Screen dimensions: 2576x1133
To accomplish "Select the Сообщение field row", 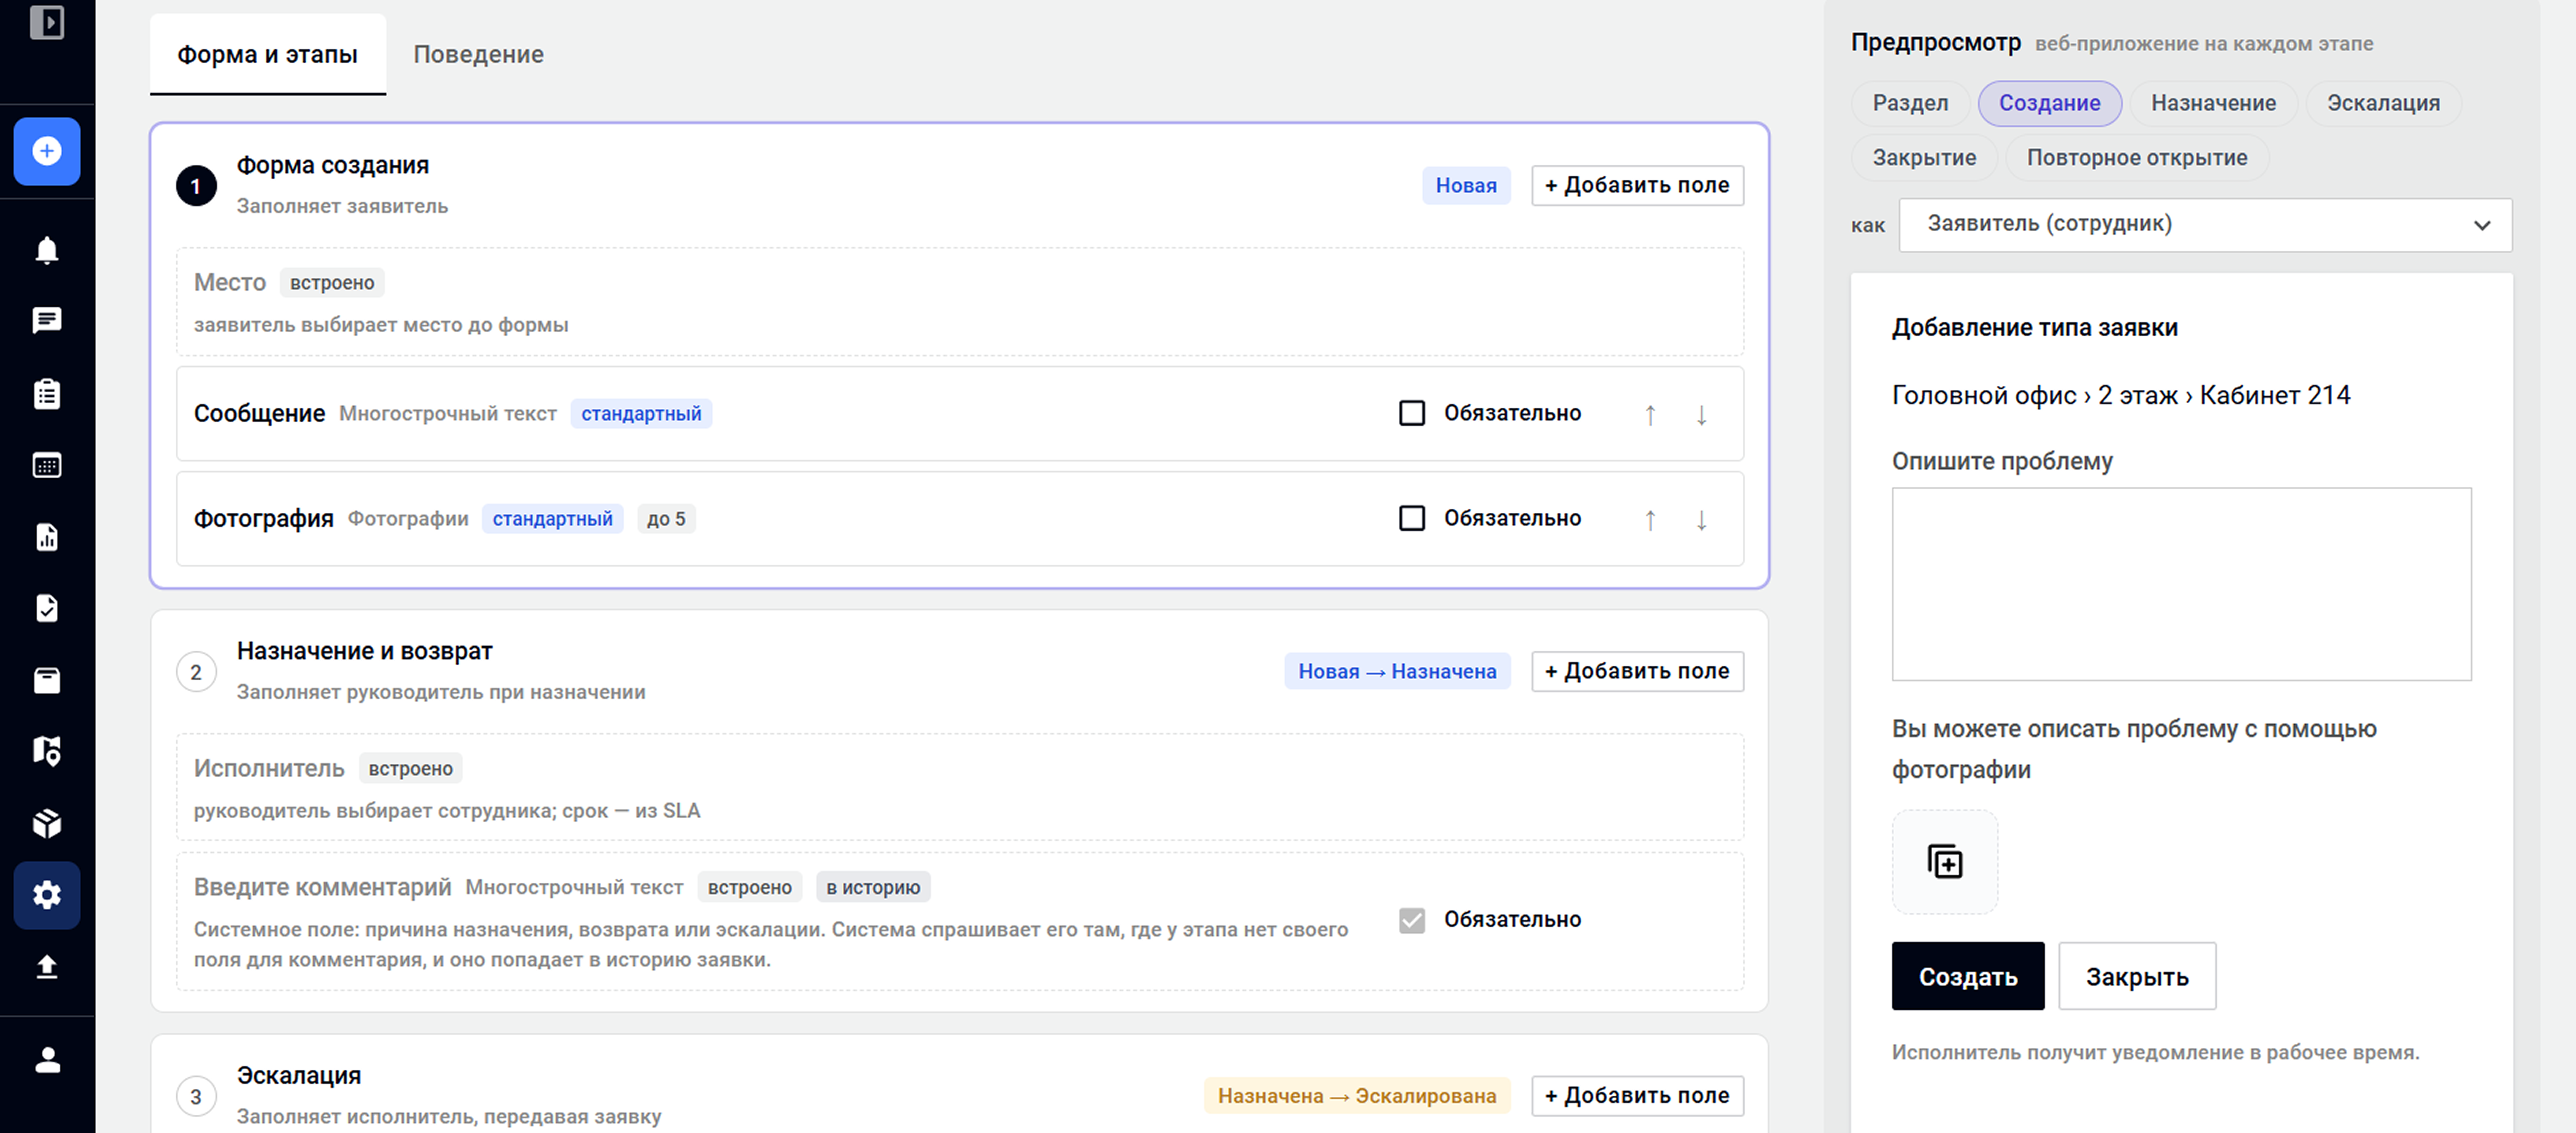I will click(x=960, y=413).
